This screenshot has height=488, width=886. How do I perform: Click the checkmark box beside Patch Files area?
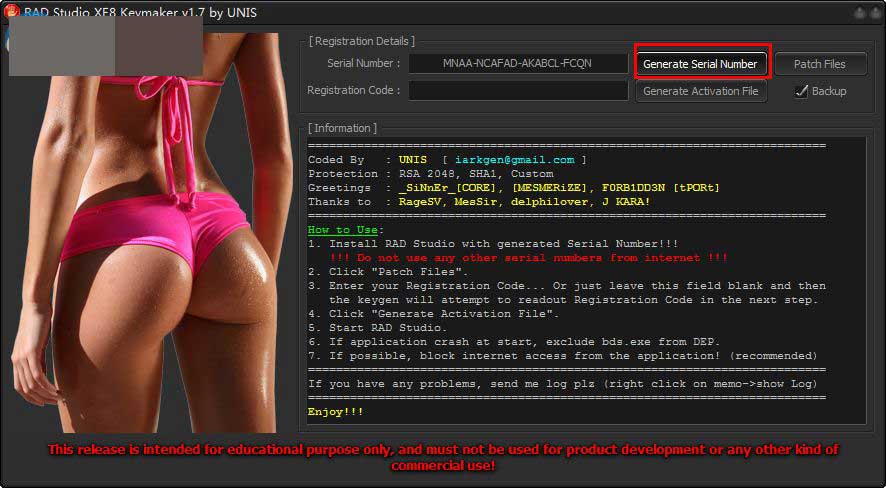pyautogui.click(x=801, y=91)
